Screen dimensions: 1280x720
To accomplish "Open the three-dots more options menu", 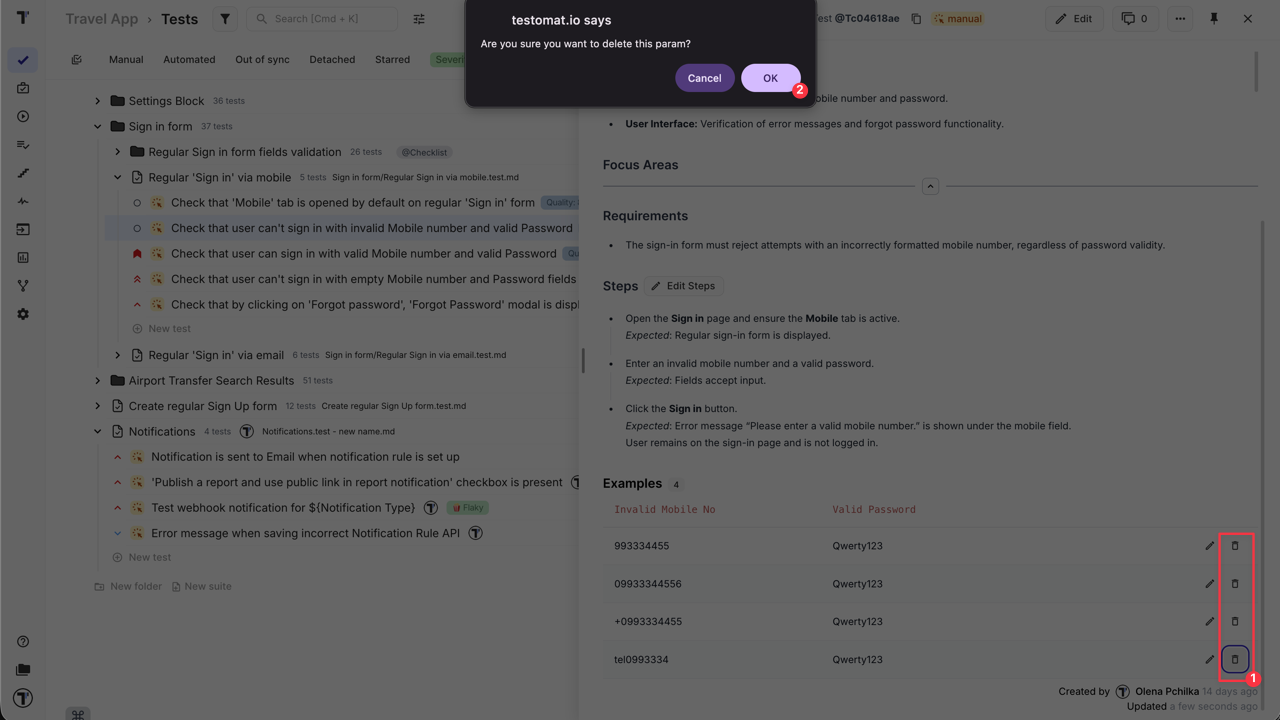I will (x=1180, y=19).
